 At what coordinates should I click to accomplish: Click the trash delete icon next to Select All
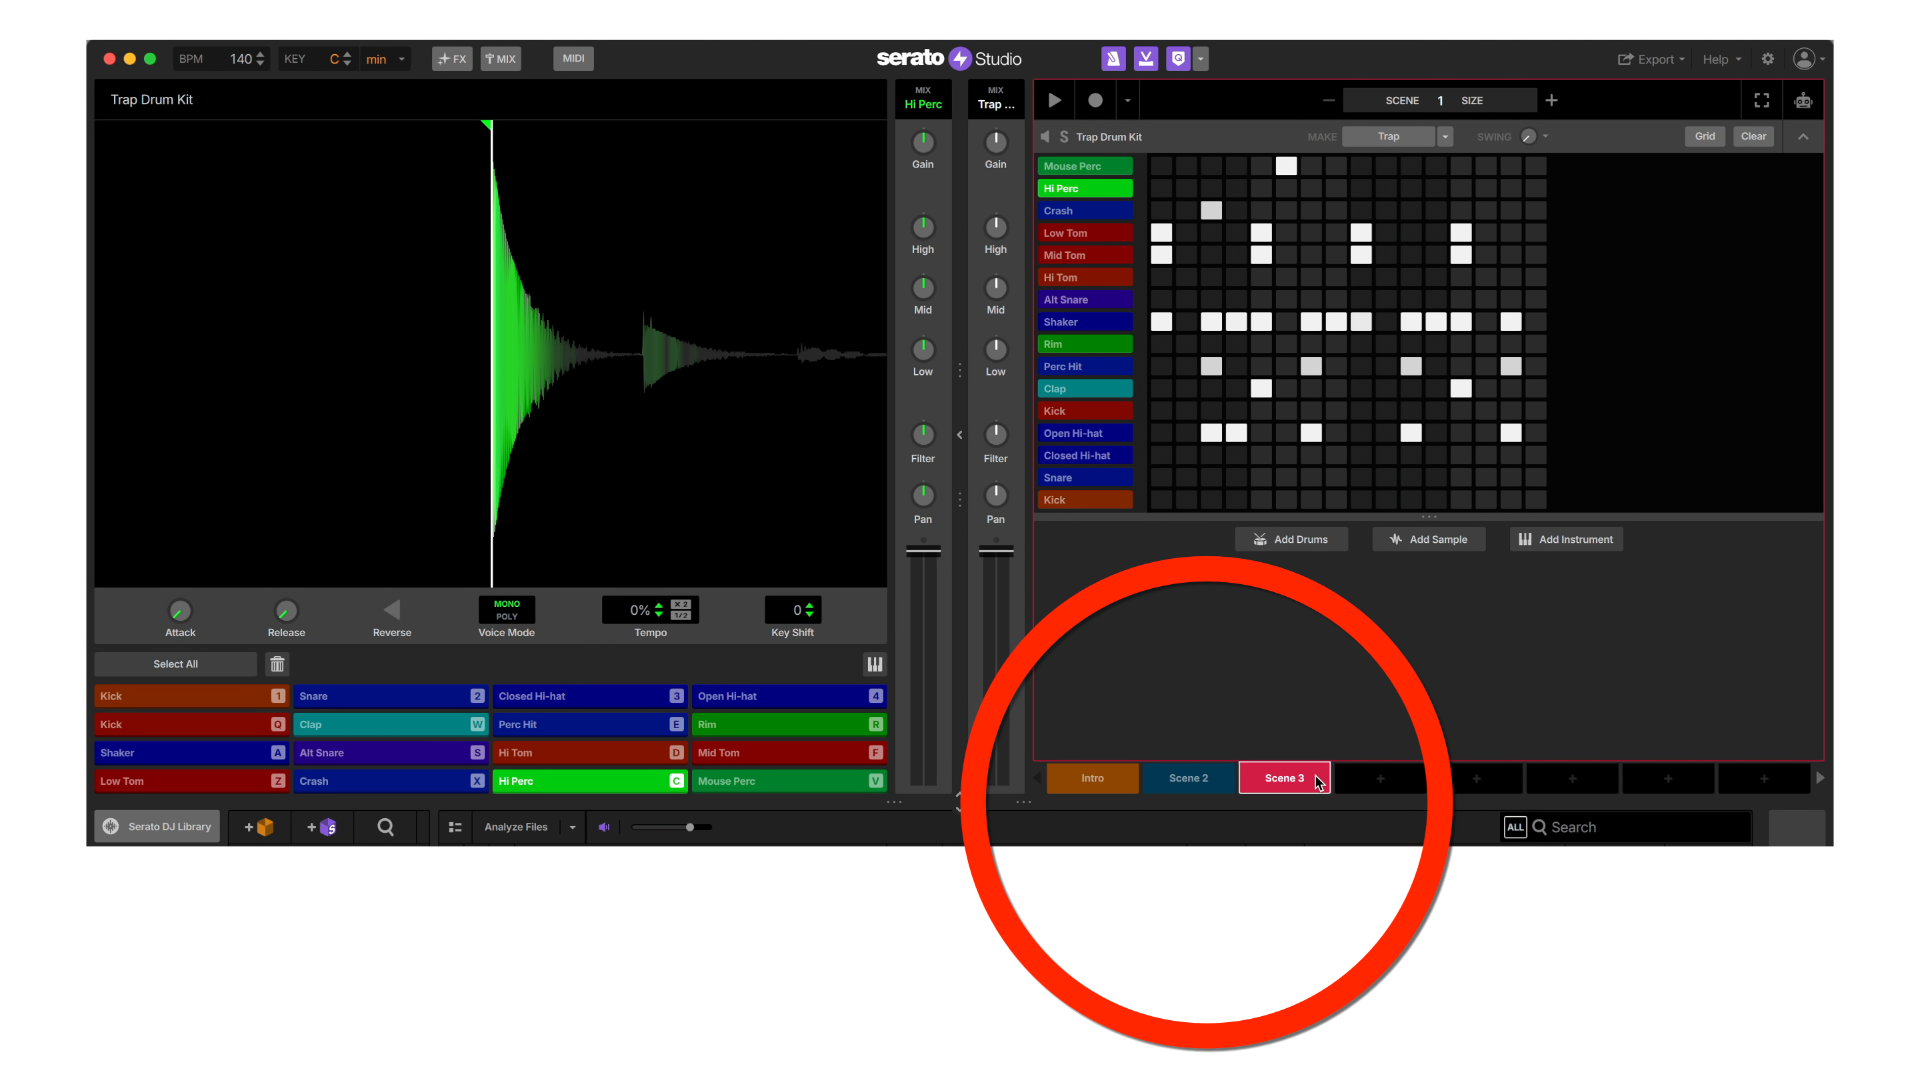pos(277,664)
